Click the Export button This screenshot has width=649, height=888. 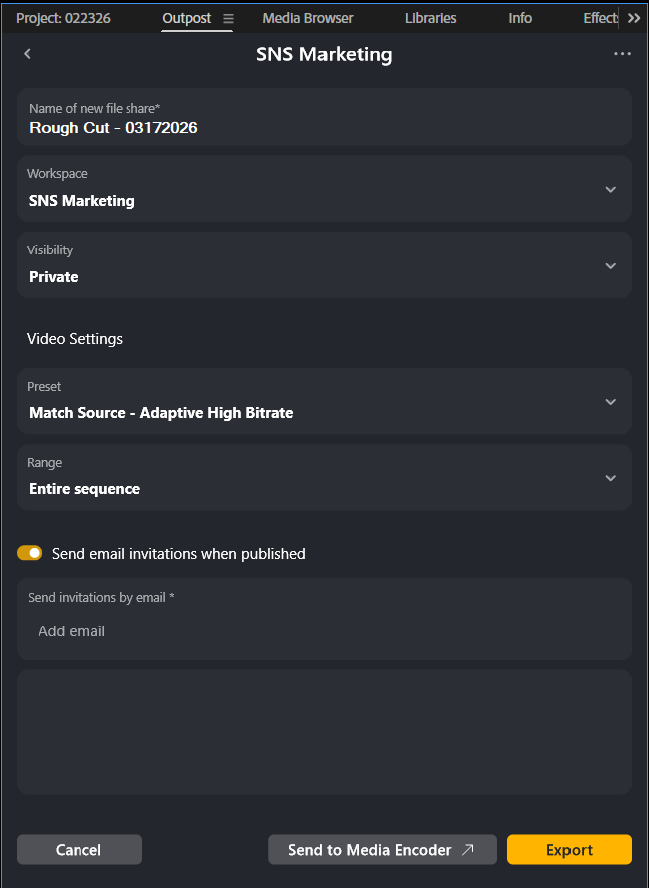(x=569, y=850)
